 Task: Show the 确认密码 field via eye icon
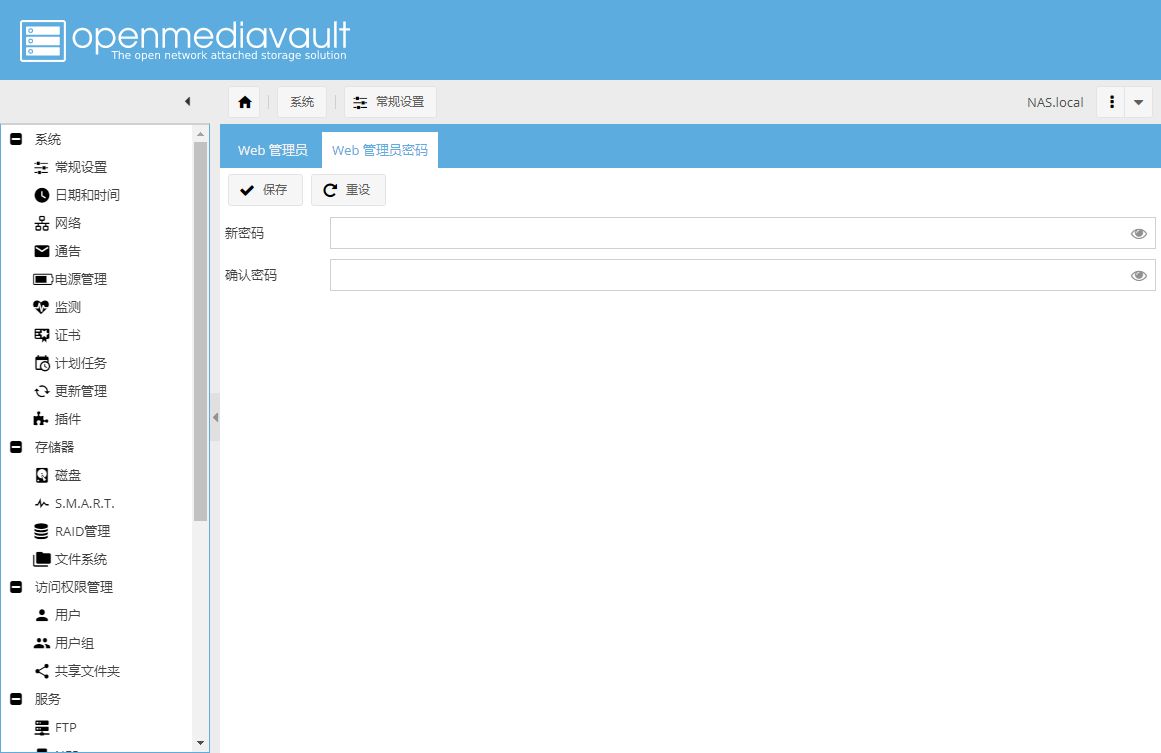coord(1139,275)
